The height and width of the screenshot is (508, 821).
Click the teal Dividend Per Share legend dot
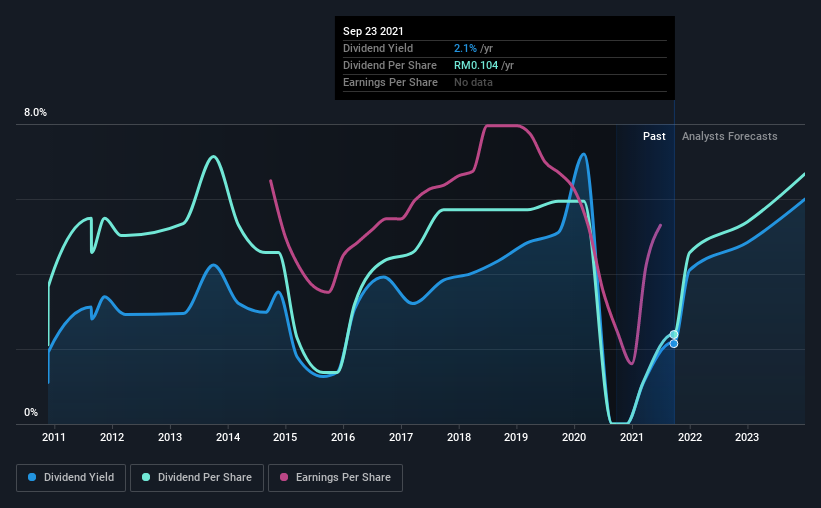146,477
